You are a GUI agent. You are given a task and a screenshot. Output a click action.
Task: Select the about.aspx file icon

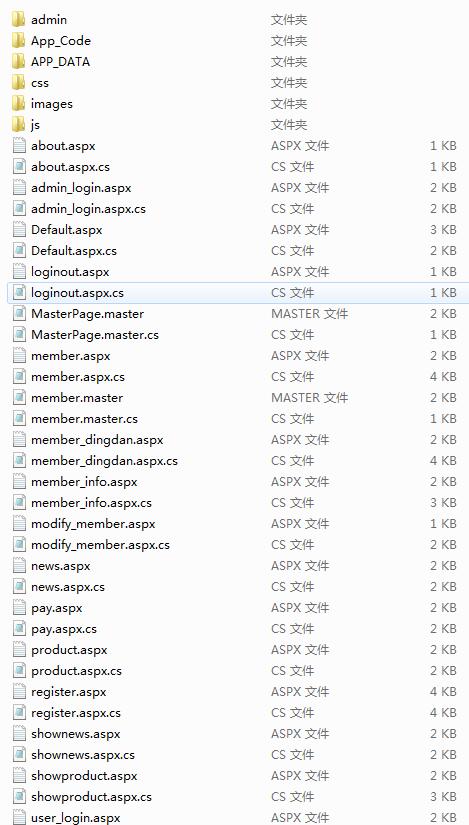pyautogui.click(x=19, y=146)
